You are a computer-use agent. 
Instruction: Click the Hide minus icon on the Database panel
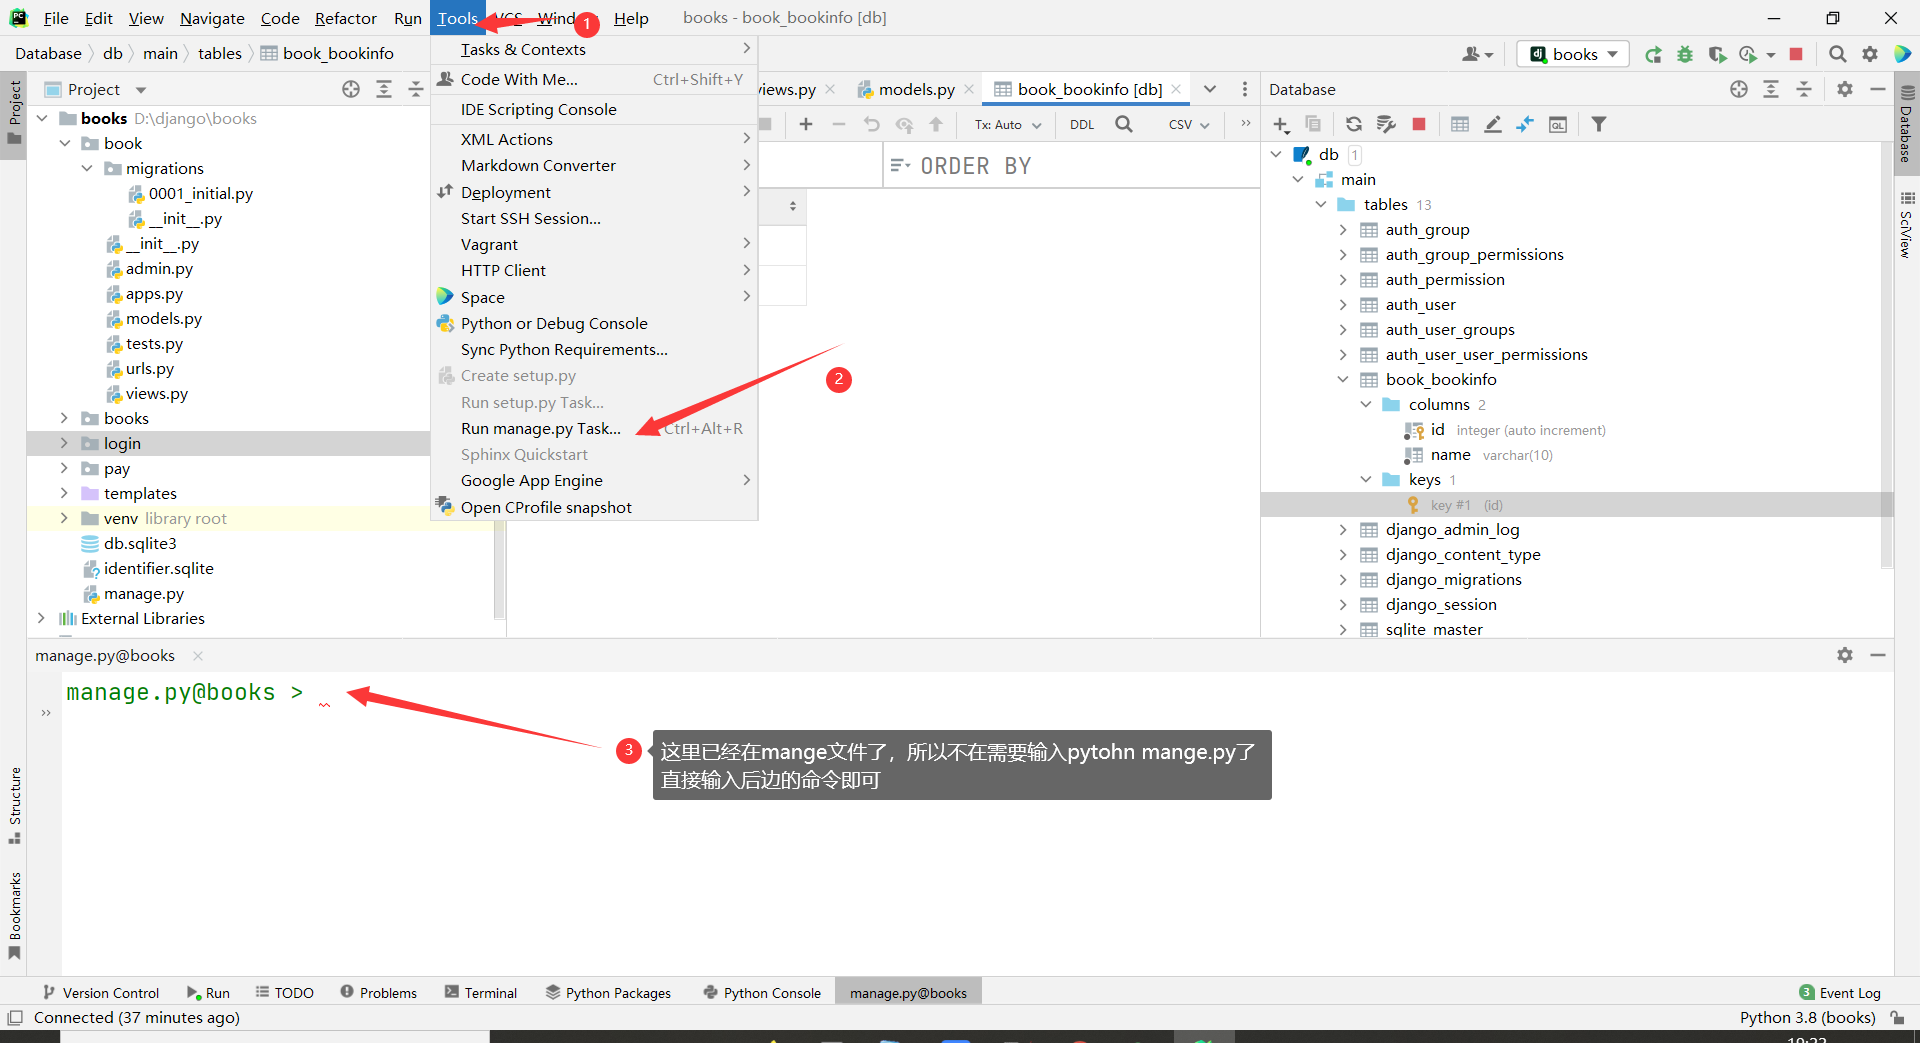coord(1878,89)
